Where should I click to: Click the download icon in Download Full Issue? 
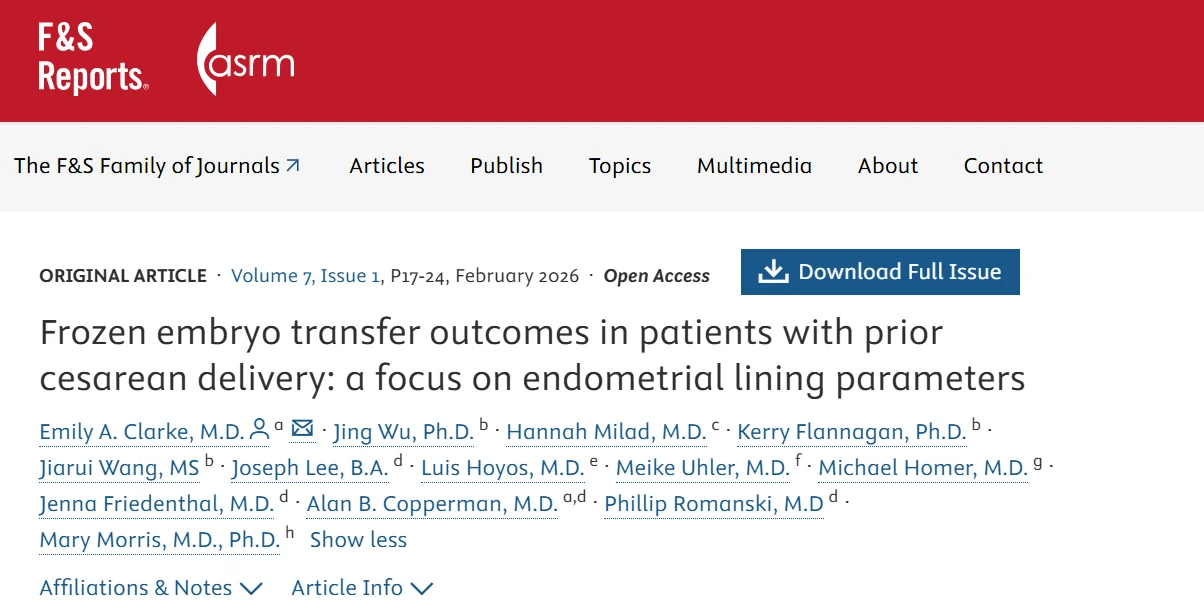pos(773,272)
